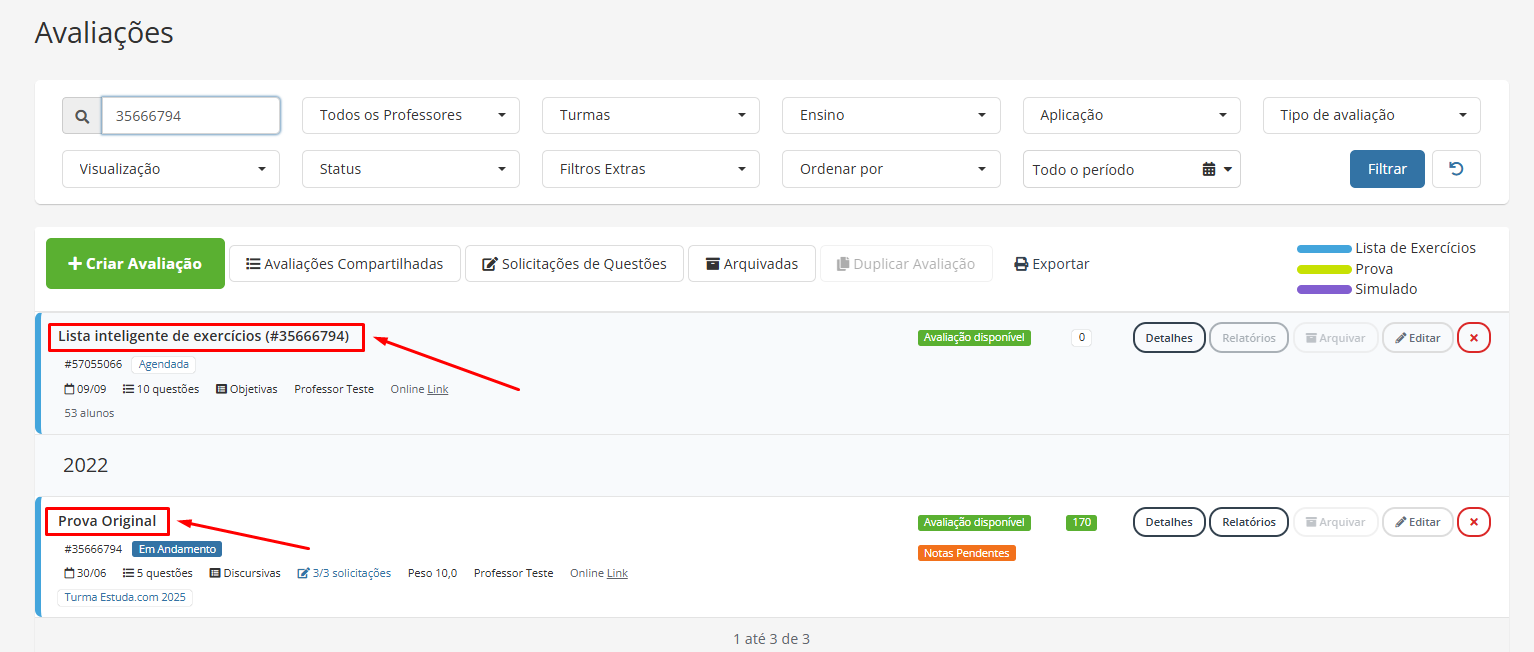This screenshot has width=1534, height=652.
Task: Click the Notas Pendentes orange badge
Action: coord(967,553)
